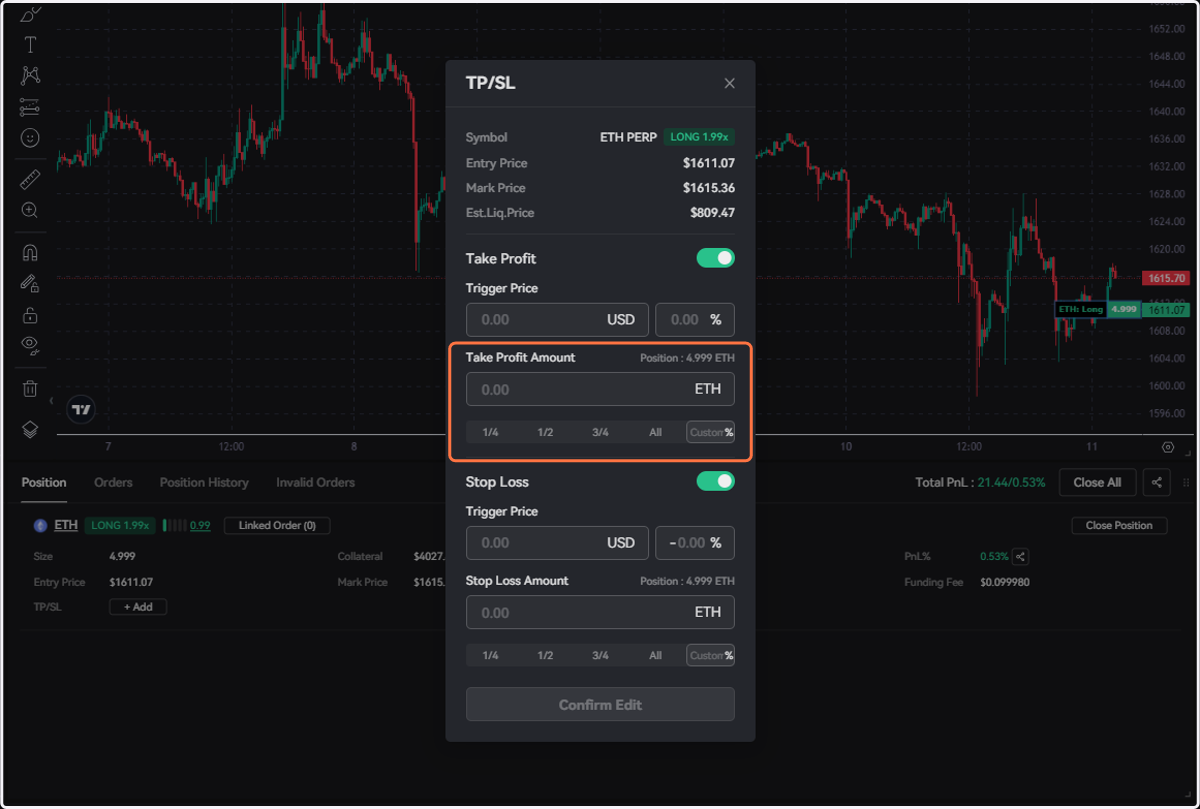Set Stop Loss amount to 1/2
The width and height of the screenshot is (1200, 809).
pyautogui.click(x=545, y=655)
